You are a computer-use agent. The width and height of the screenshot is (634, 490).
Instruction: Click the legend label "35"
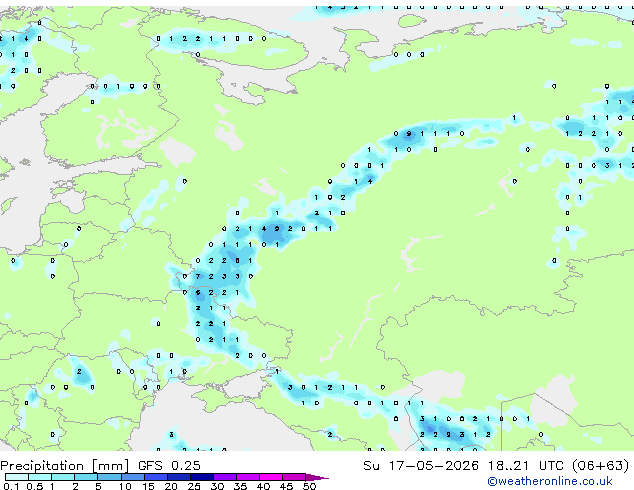pyautogui.click(x=240, y=486)
